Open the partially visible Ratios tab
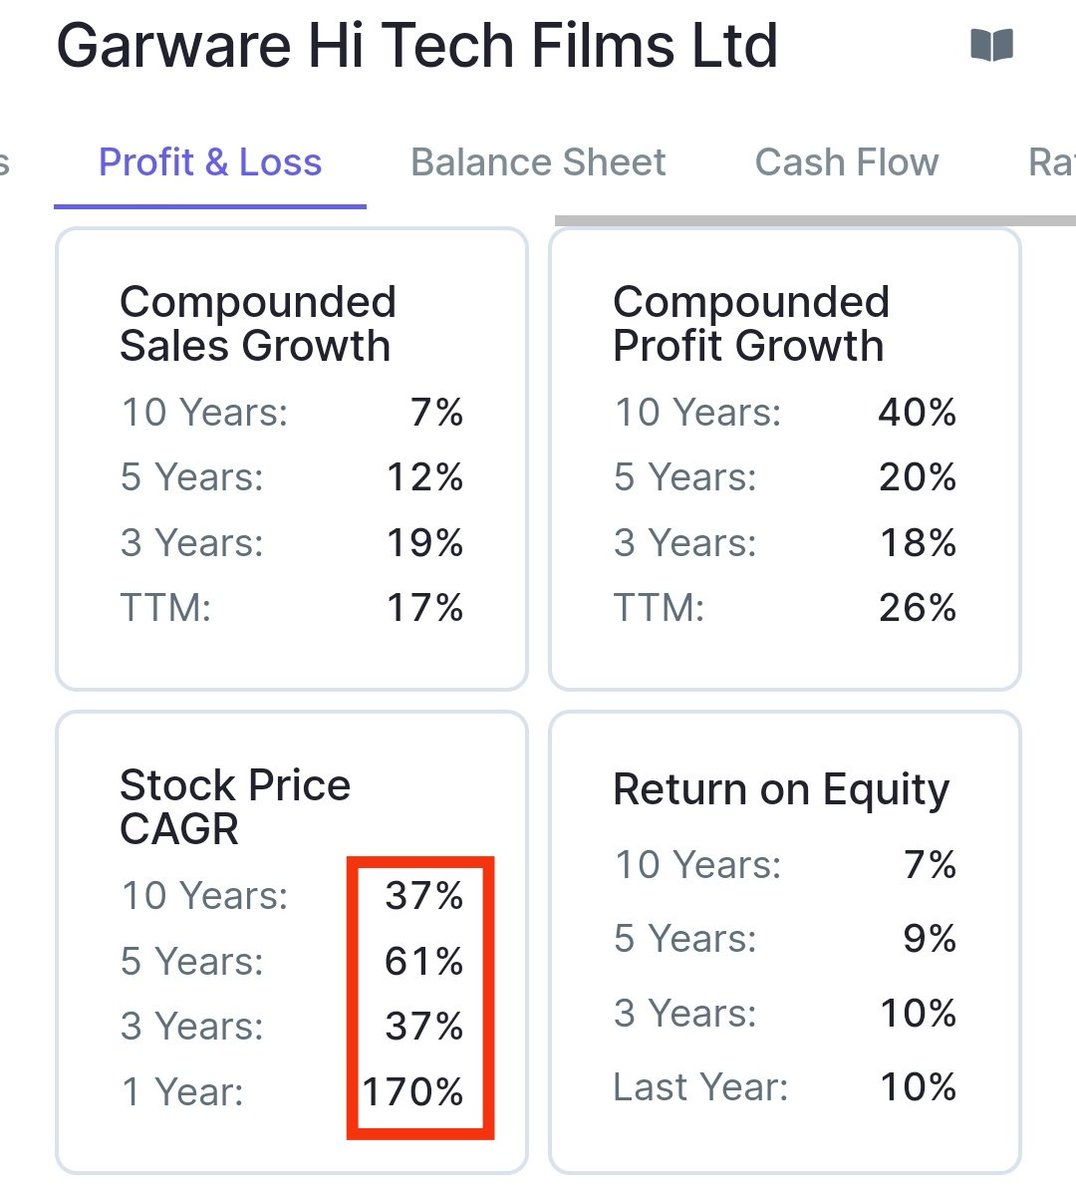 [x=1052, y=162]
